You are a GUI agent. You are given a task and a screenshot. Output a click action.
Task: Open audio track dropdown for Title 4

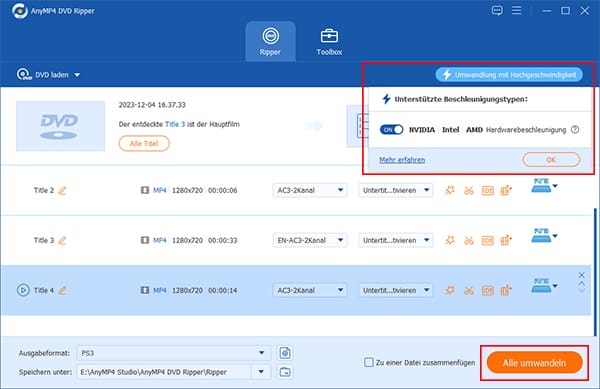coord(310,290)
